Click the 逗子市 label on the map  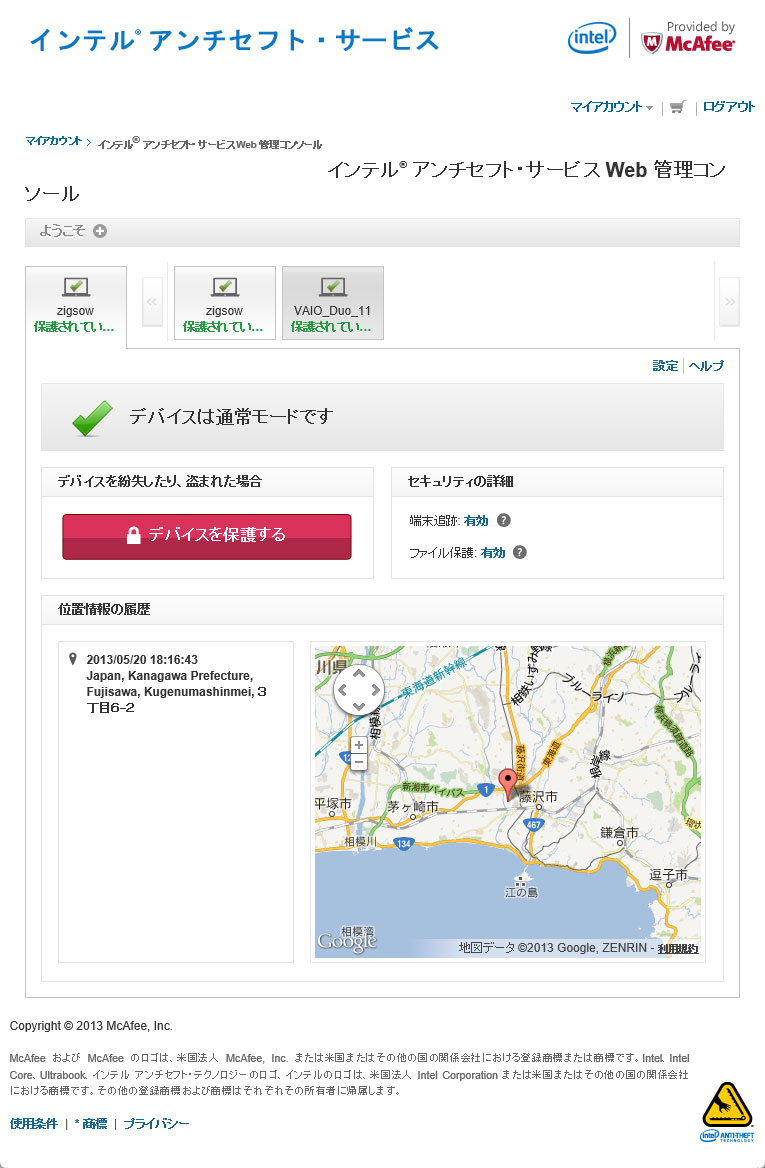pyautogui.click(x=668, y=874)
